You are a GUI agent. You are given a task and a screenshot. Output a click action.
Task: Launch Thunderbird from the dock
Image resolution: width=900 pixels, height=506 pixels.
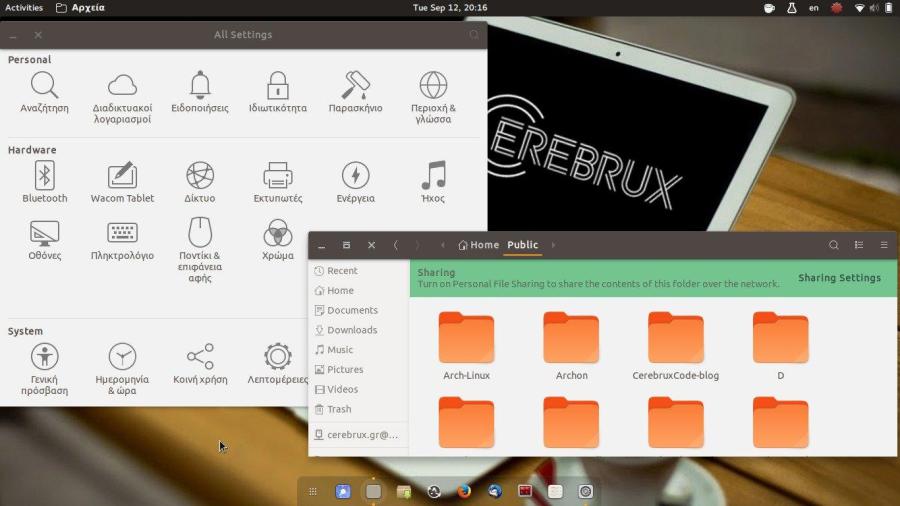[x=494, y=492]
